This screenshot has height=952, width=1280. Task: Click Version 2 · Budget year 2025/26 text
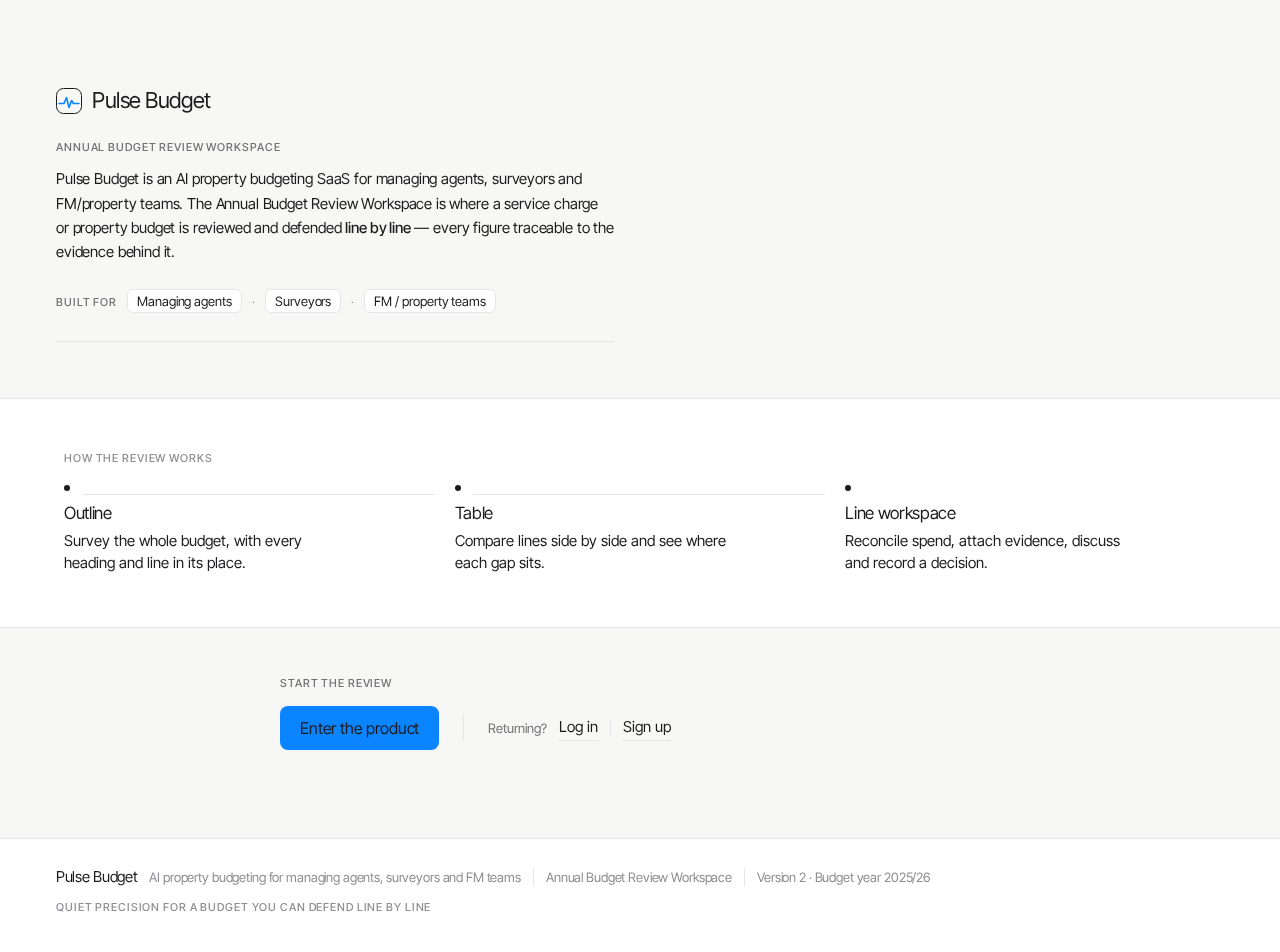(x=843, y=877)
